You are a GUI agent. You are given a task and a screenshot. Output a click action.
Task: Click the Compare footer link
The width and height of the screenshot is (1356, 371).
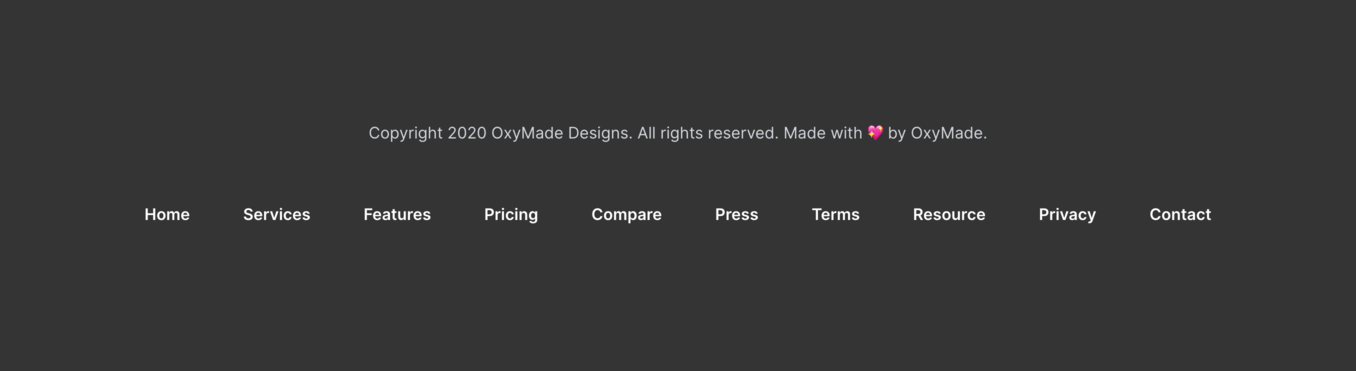626,214
